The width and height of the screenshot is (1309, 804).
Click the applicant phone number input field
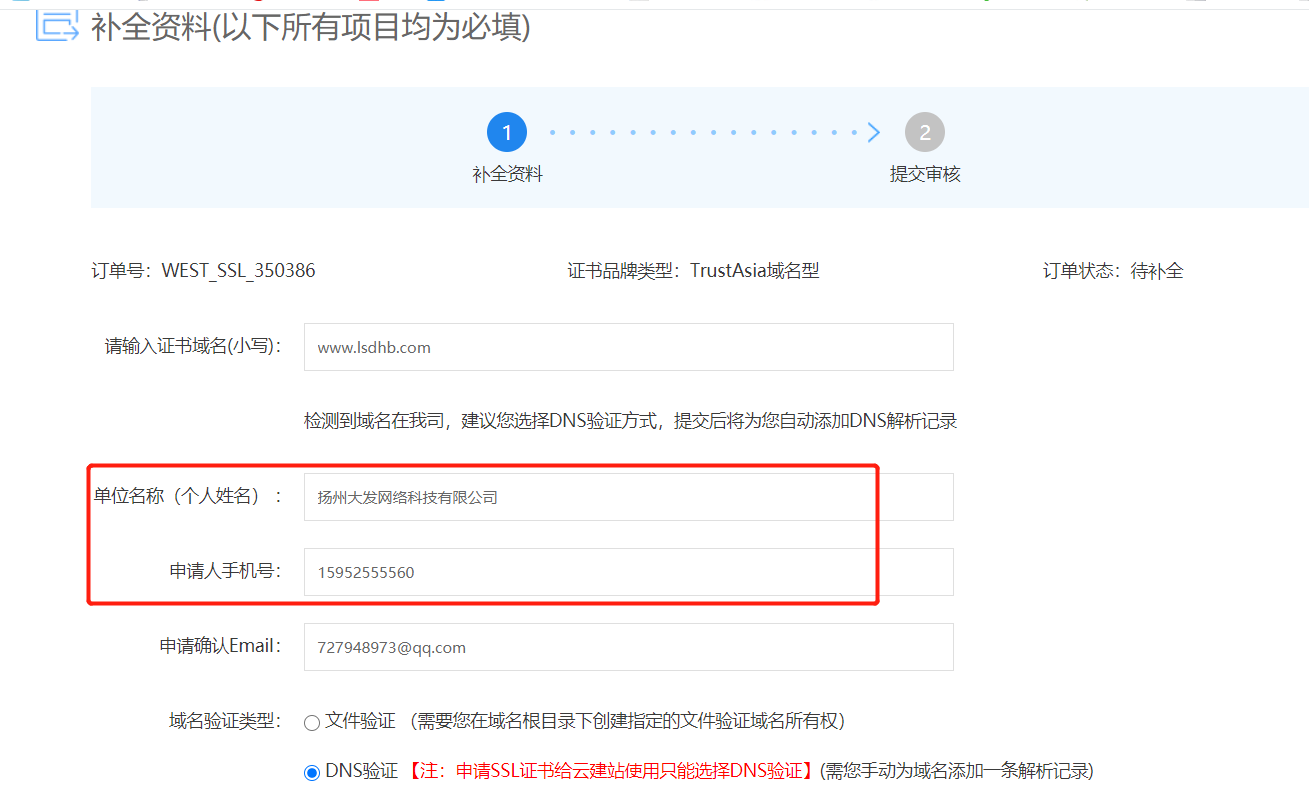click(x=628, y=571)
